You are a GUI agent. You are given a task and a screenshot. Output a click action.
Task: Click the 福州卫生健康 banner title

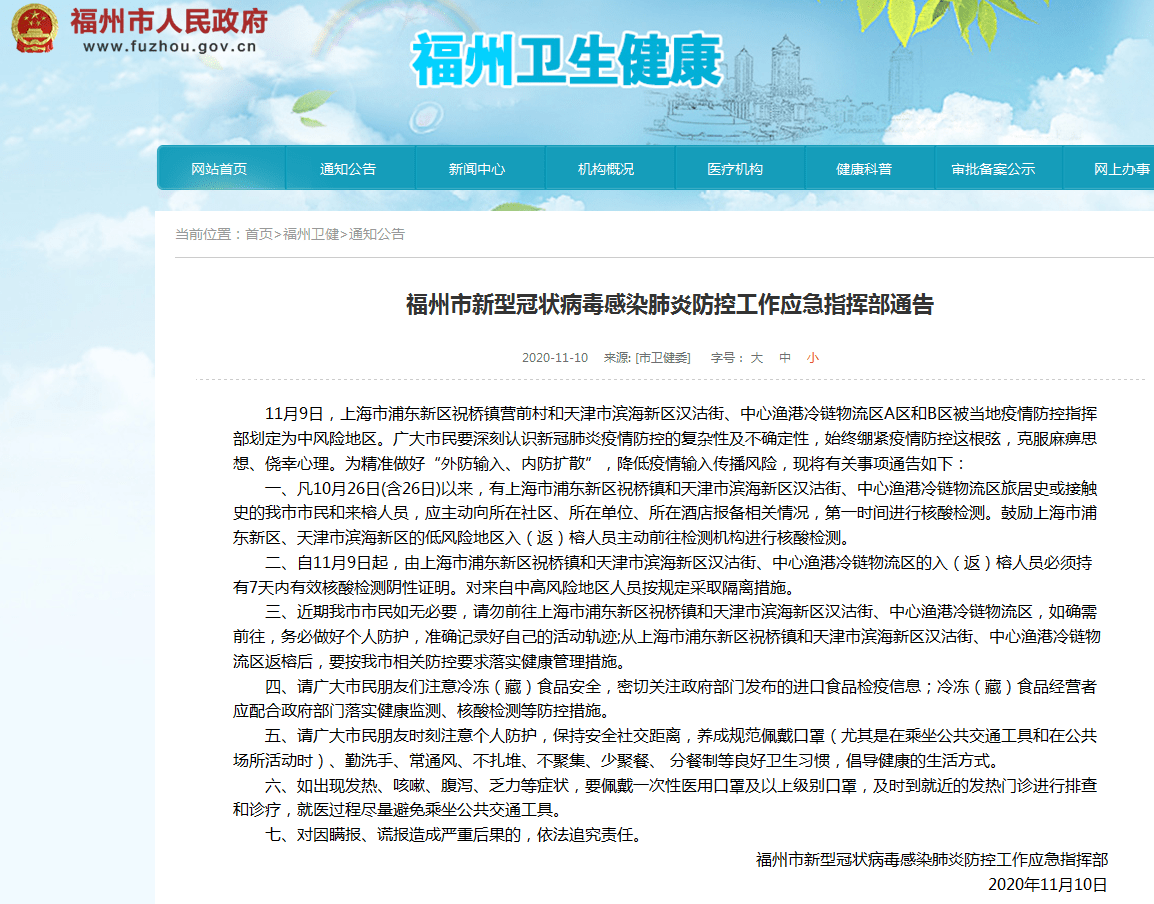point(567,60)
